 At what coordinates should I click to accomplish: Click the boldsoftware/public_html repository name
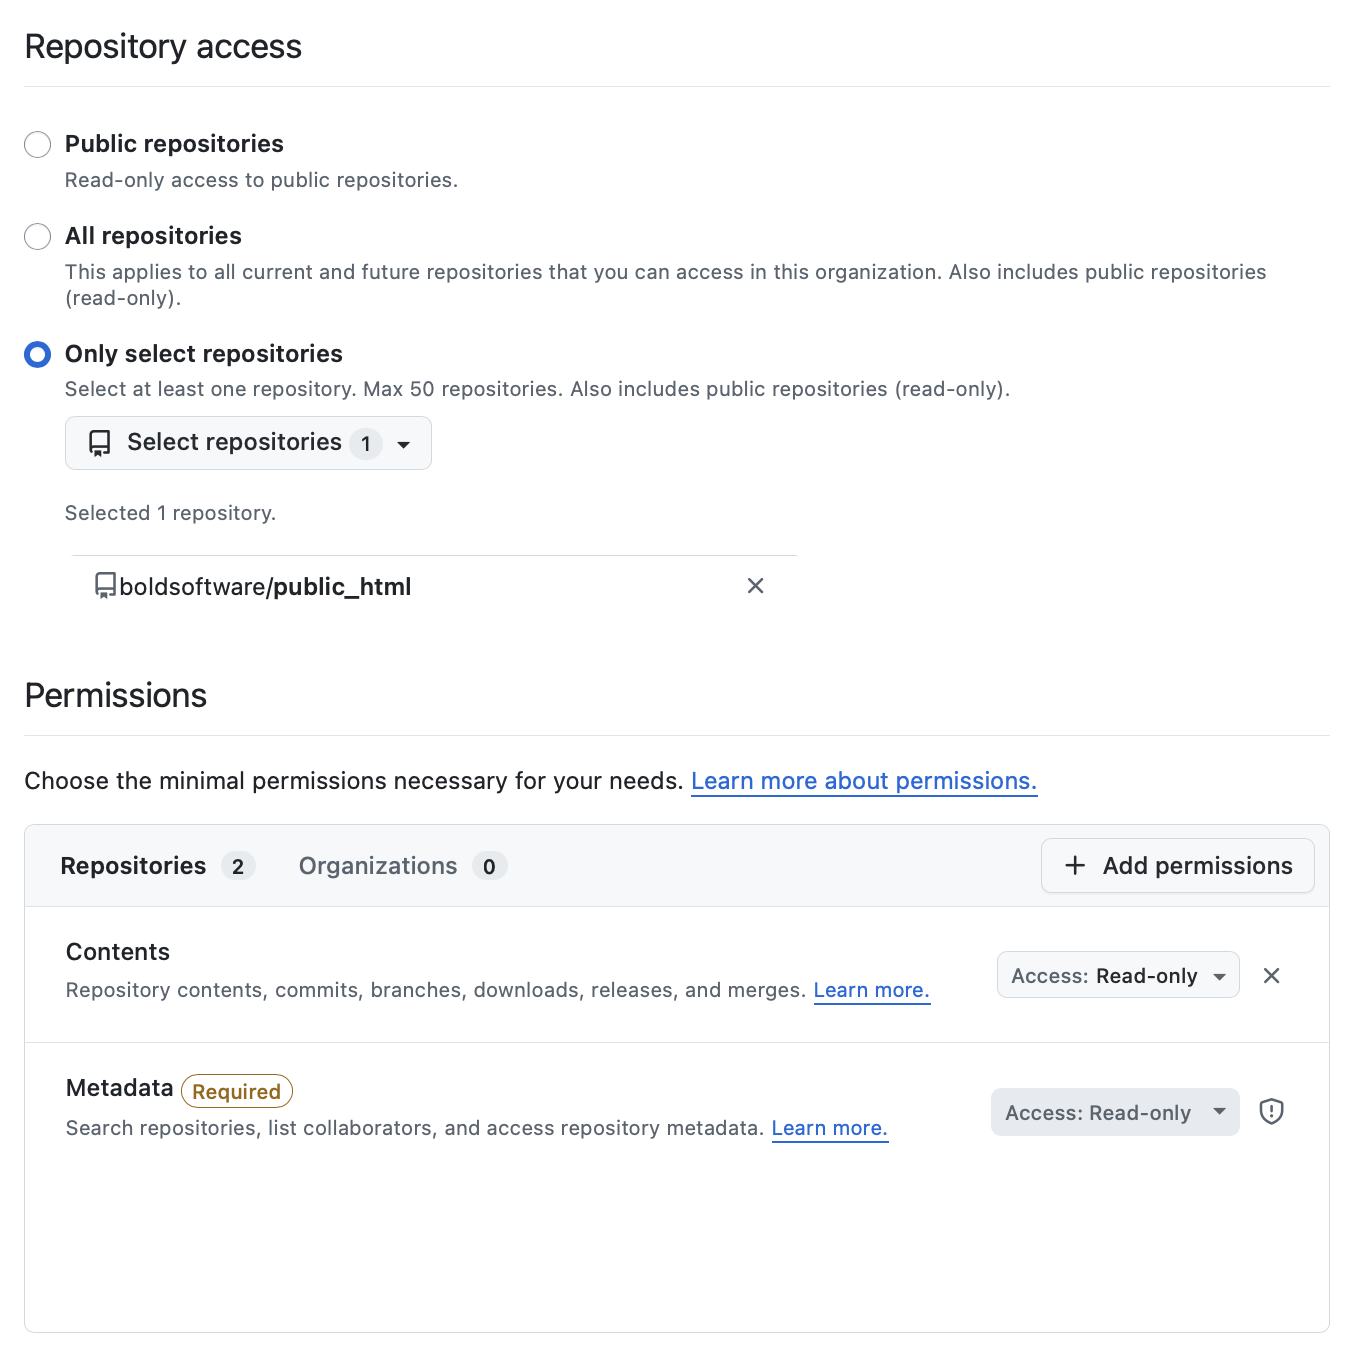coord(266,587)
